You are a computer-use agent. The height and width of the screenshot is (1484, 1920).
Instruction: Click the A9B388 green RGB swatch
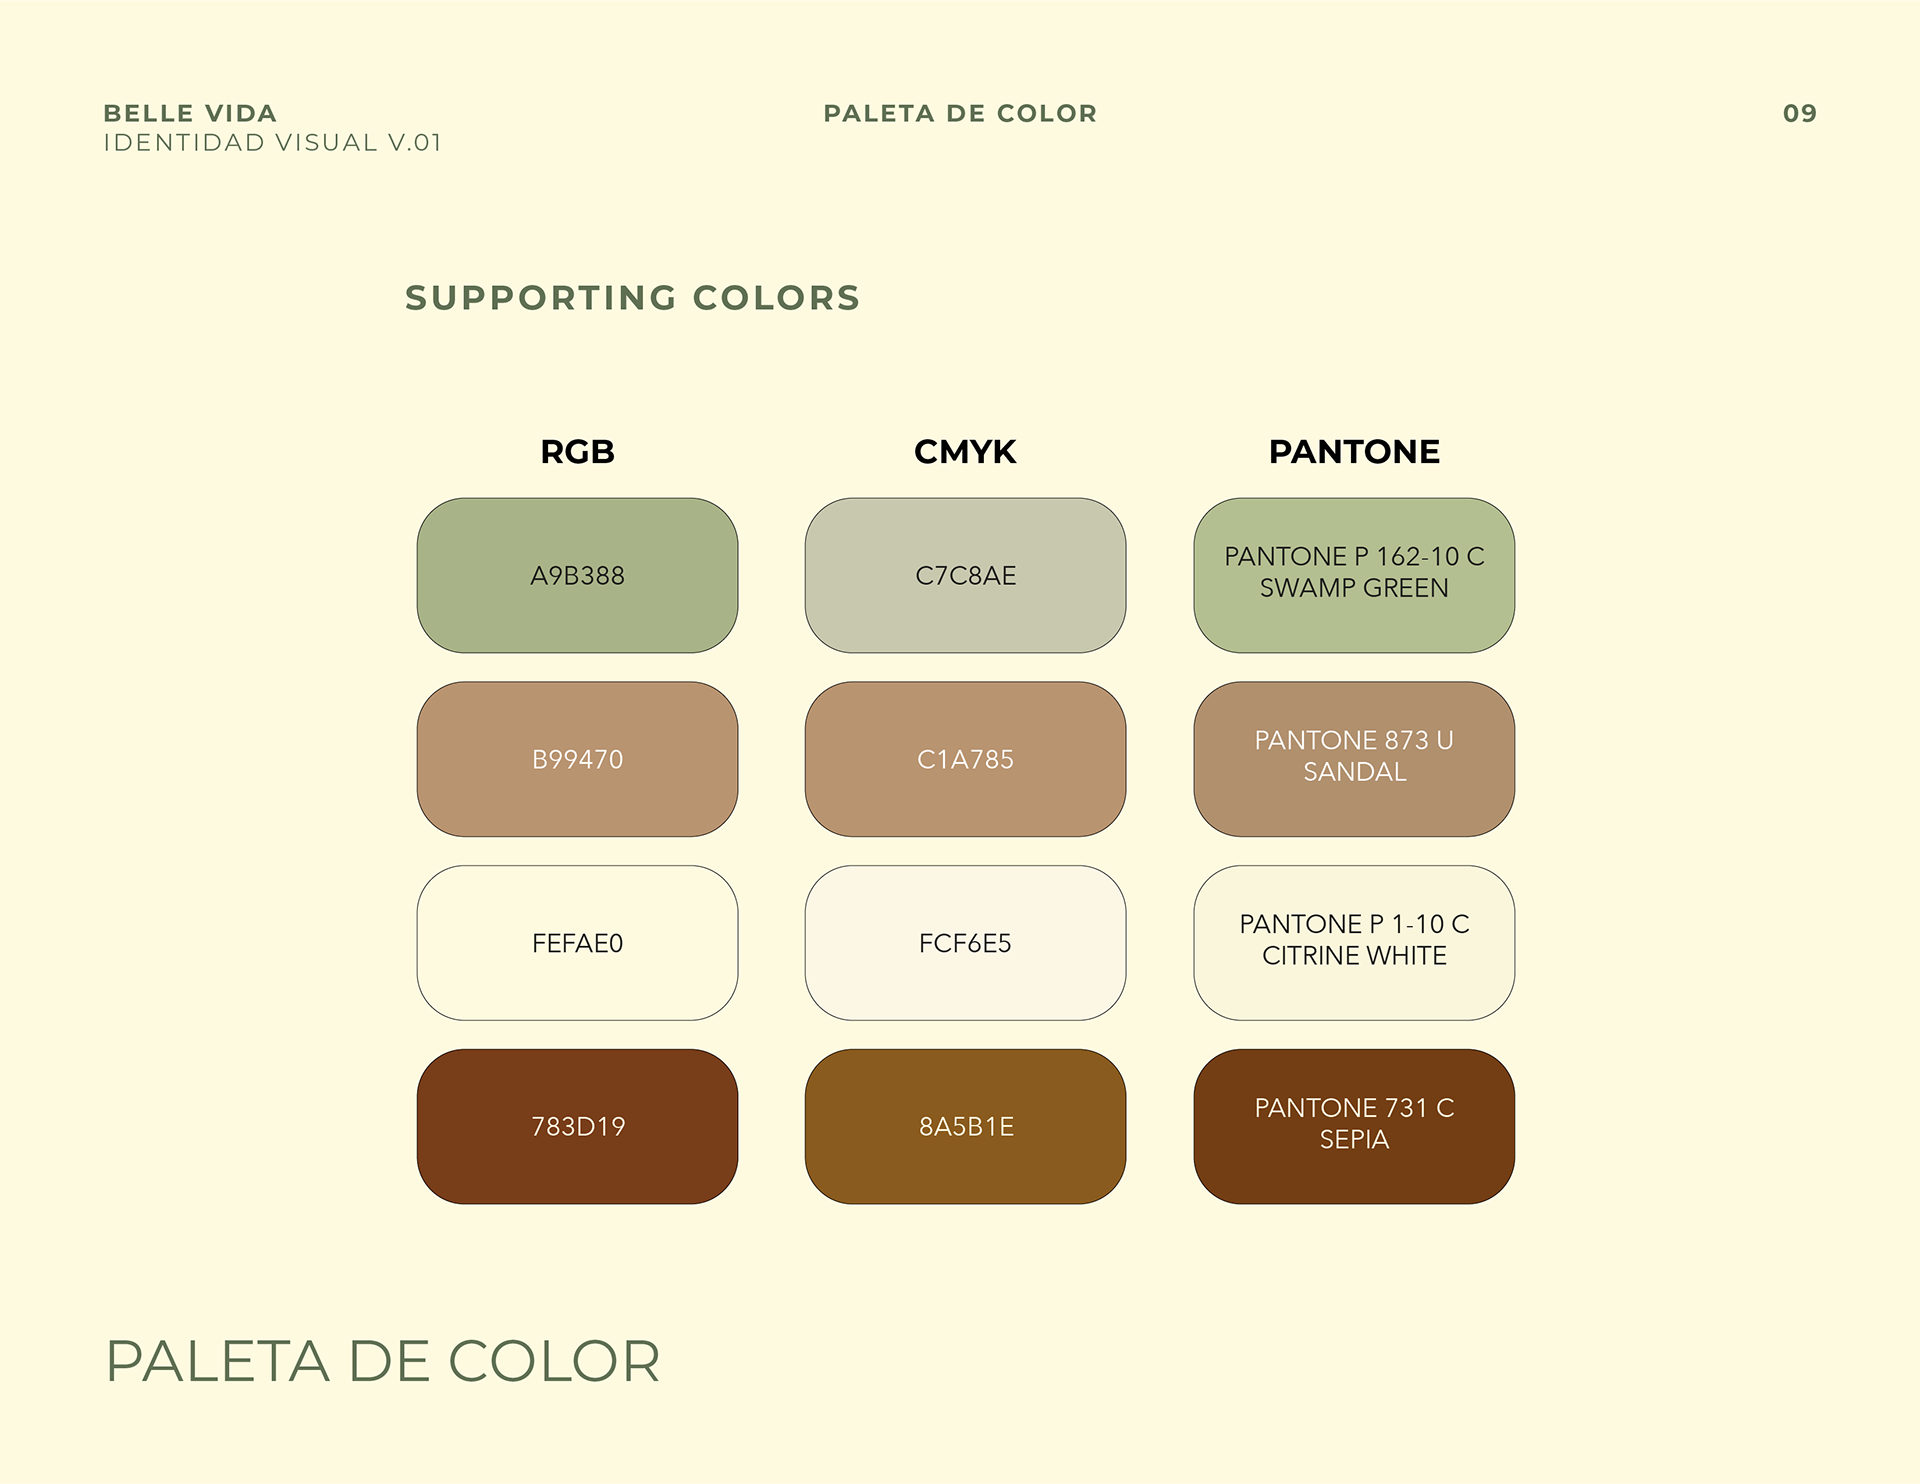pos(577,575)
